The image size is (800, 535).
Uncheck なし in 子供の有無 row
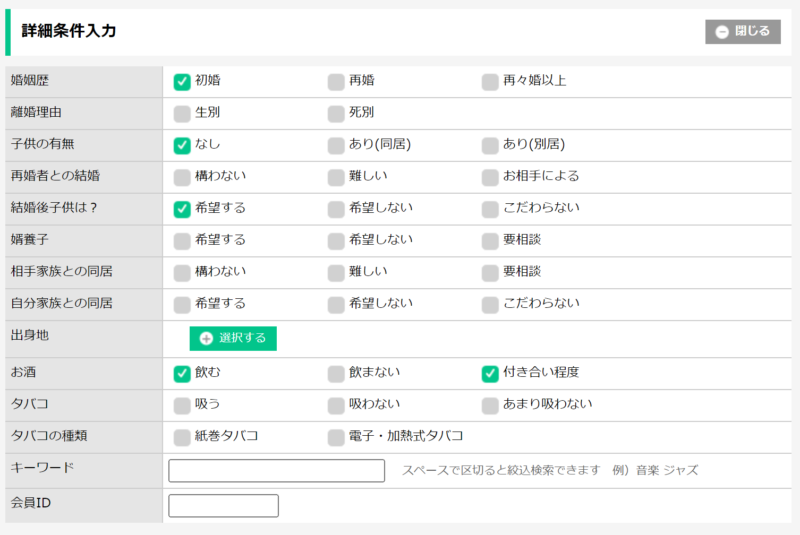[182, 146]
